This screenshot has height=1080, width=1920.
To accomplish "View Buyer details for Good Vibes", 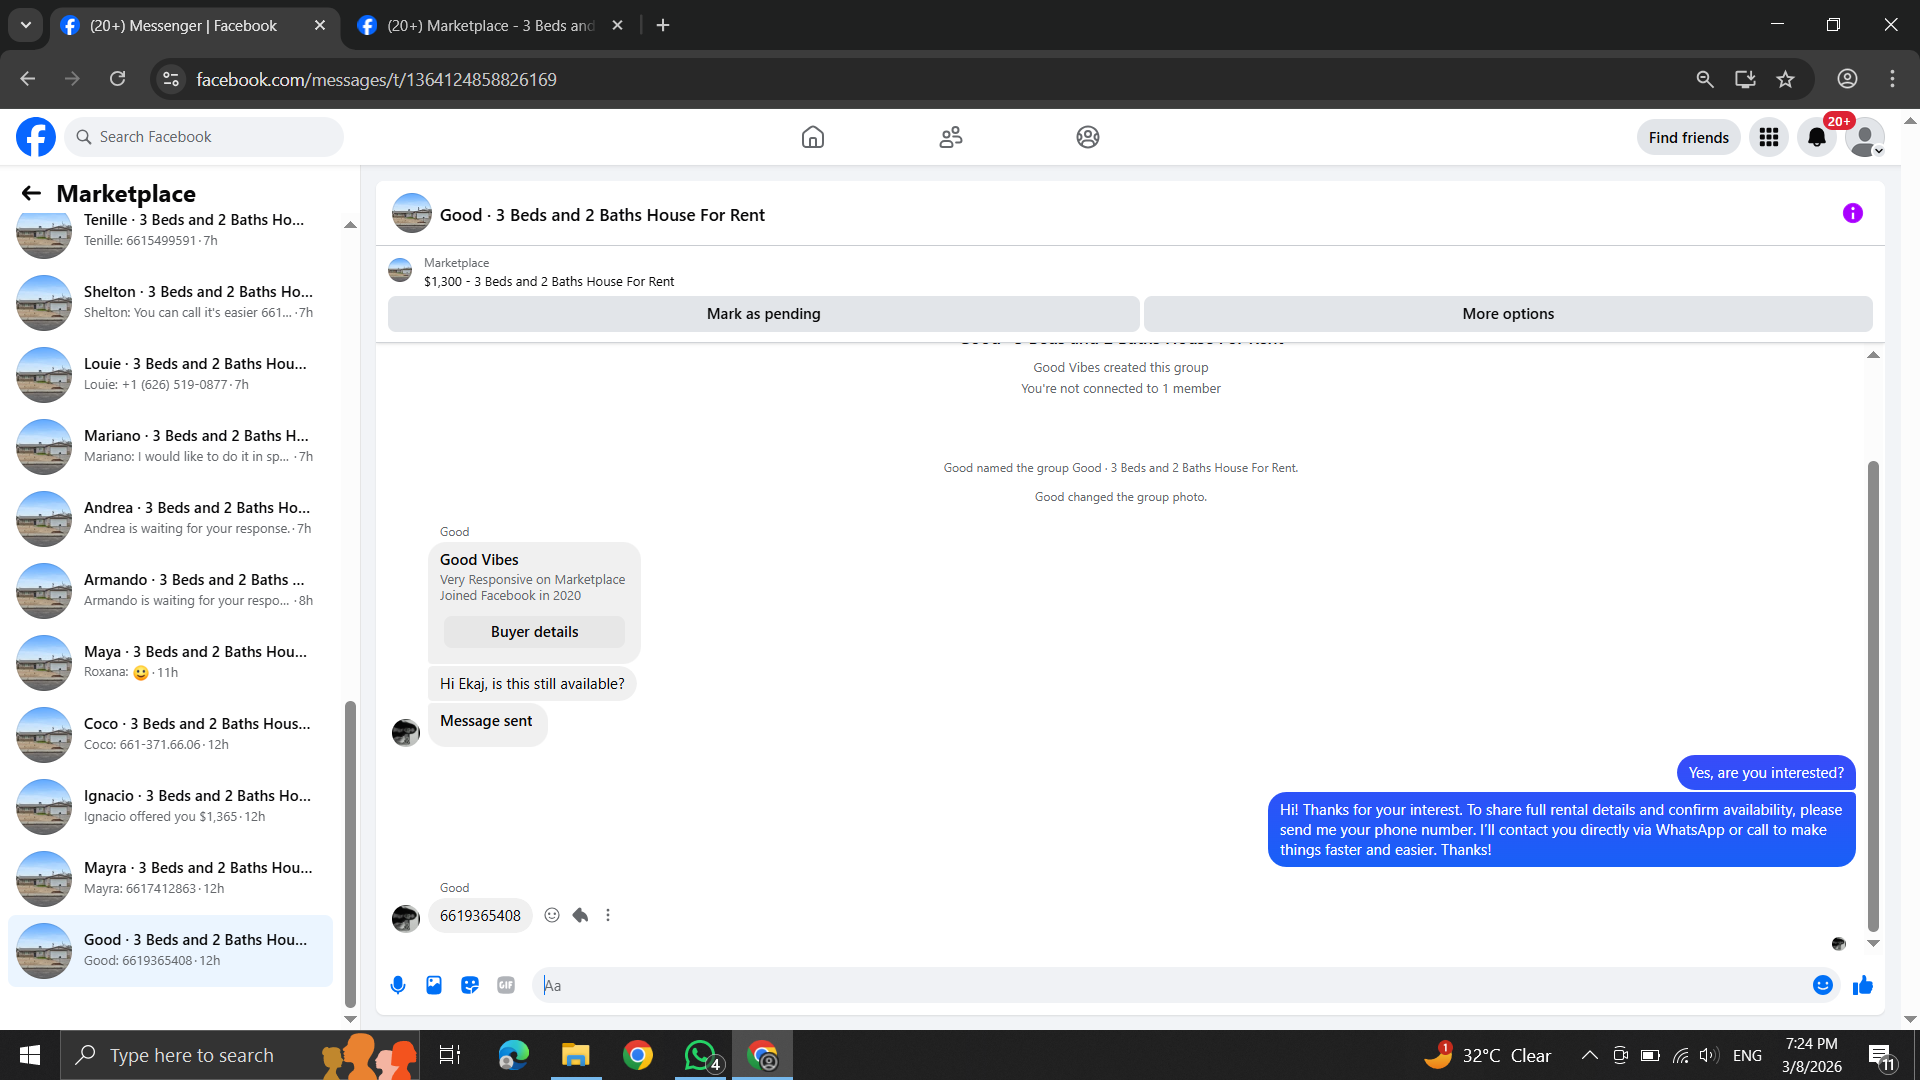I will (x=534, y=632).
